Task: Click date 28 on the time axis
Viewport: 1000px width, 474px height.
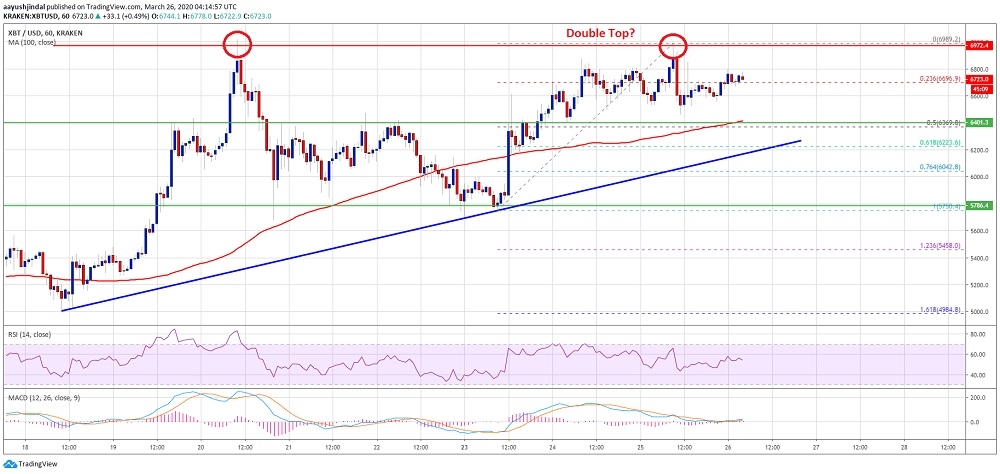Action: (x=903, y=447)
